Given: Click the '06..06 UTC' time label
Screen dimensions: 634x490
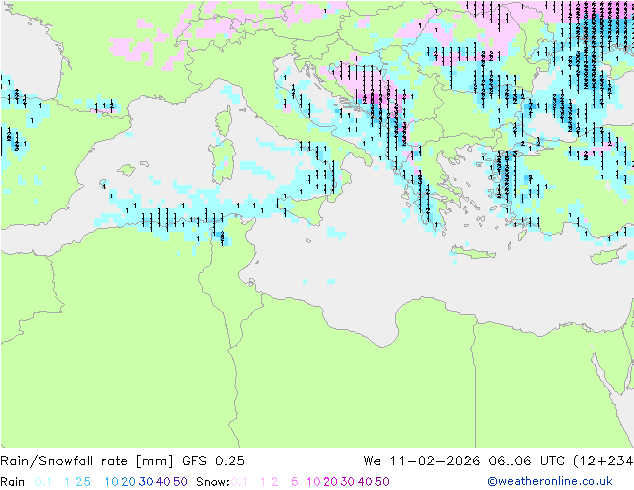Looking at the screenshot, I should 526,461.
